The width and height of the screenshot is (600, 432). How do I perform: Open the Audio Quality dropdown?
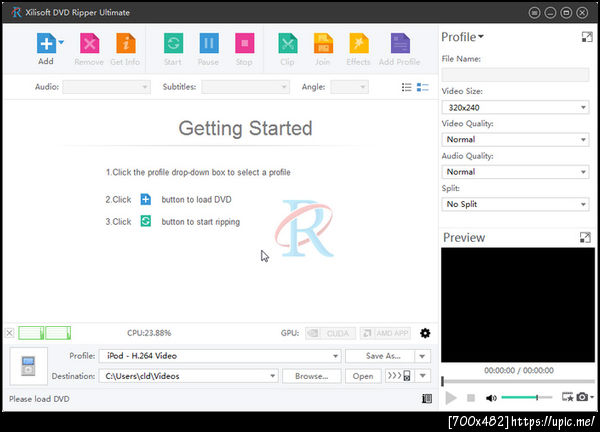click(515, 172)
